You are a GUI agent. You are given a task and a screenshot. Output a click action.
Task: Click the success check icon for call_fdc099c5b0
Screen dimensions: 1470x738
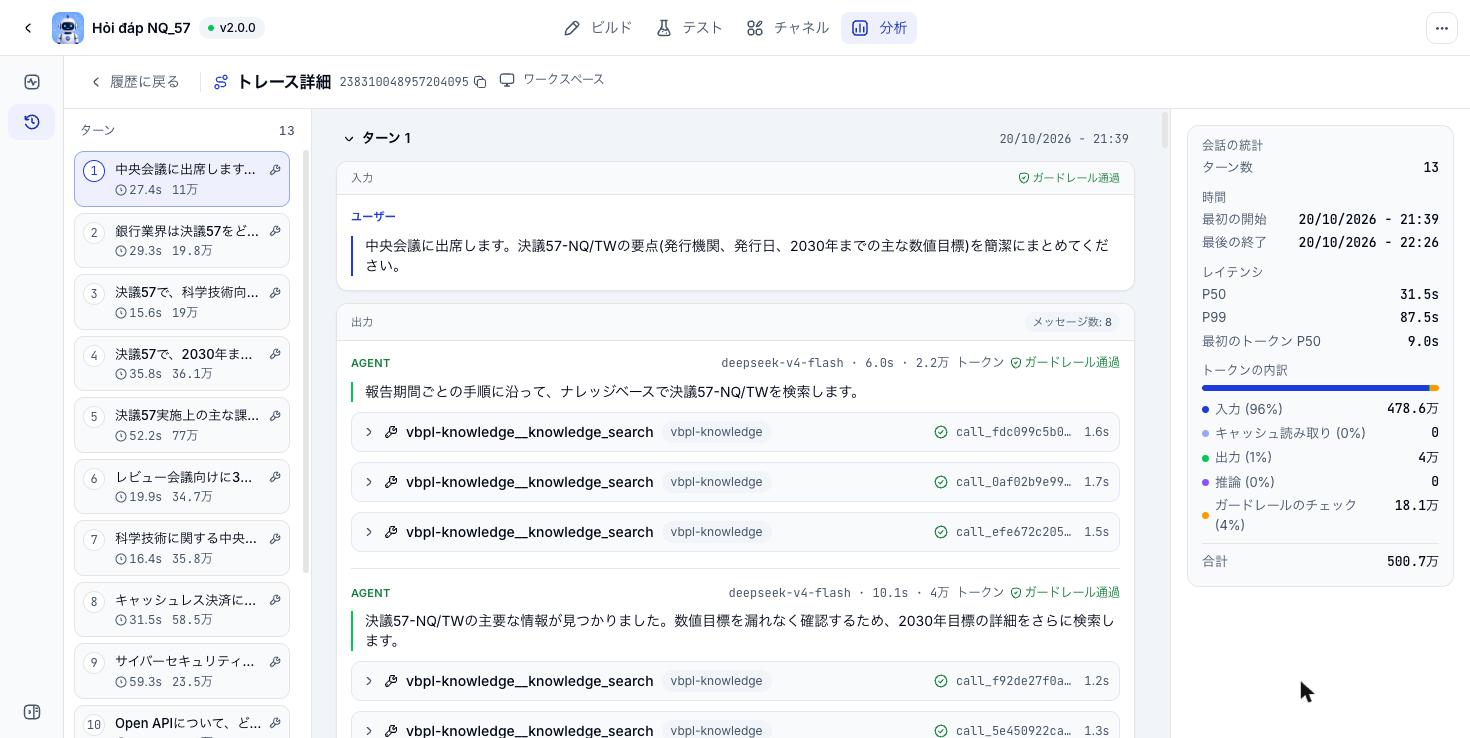[x=940, y=432]
